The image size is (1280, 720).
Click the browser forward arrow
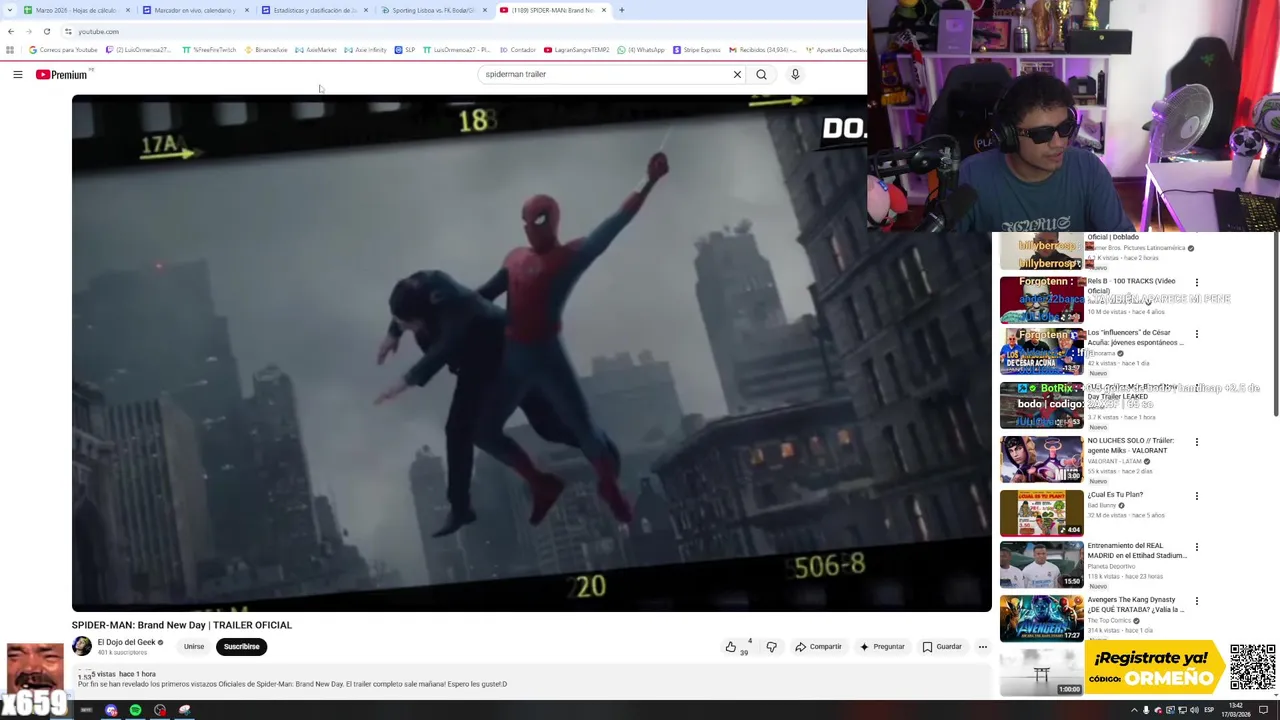point(28,31)
